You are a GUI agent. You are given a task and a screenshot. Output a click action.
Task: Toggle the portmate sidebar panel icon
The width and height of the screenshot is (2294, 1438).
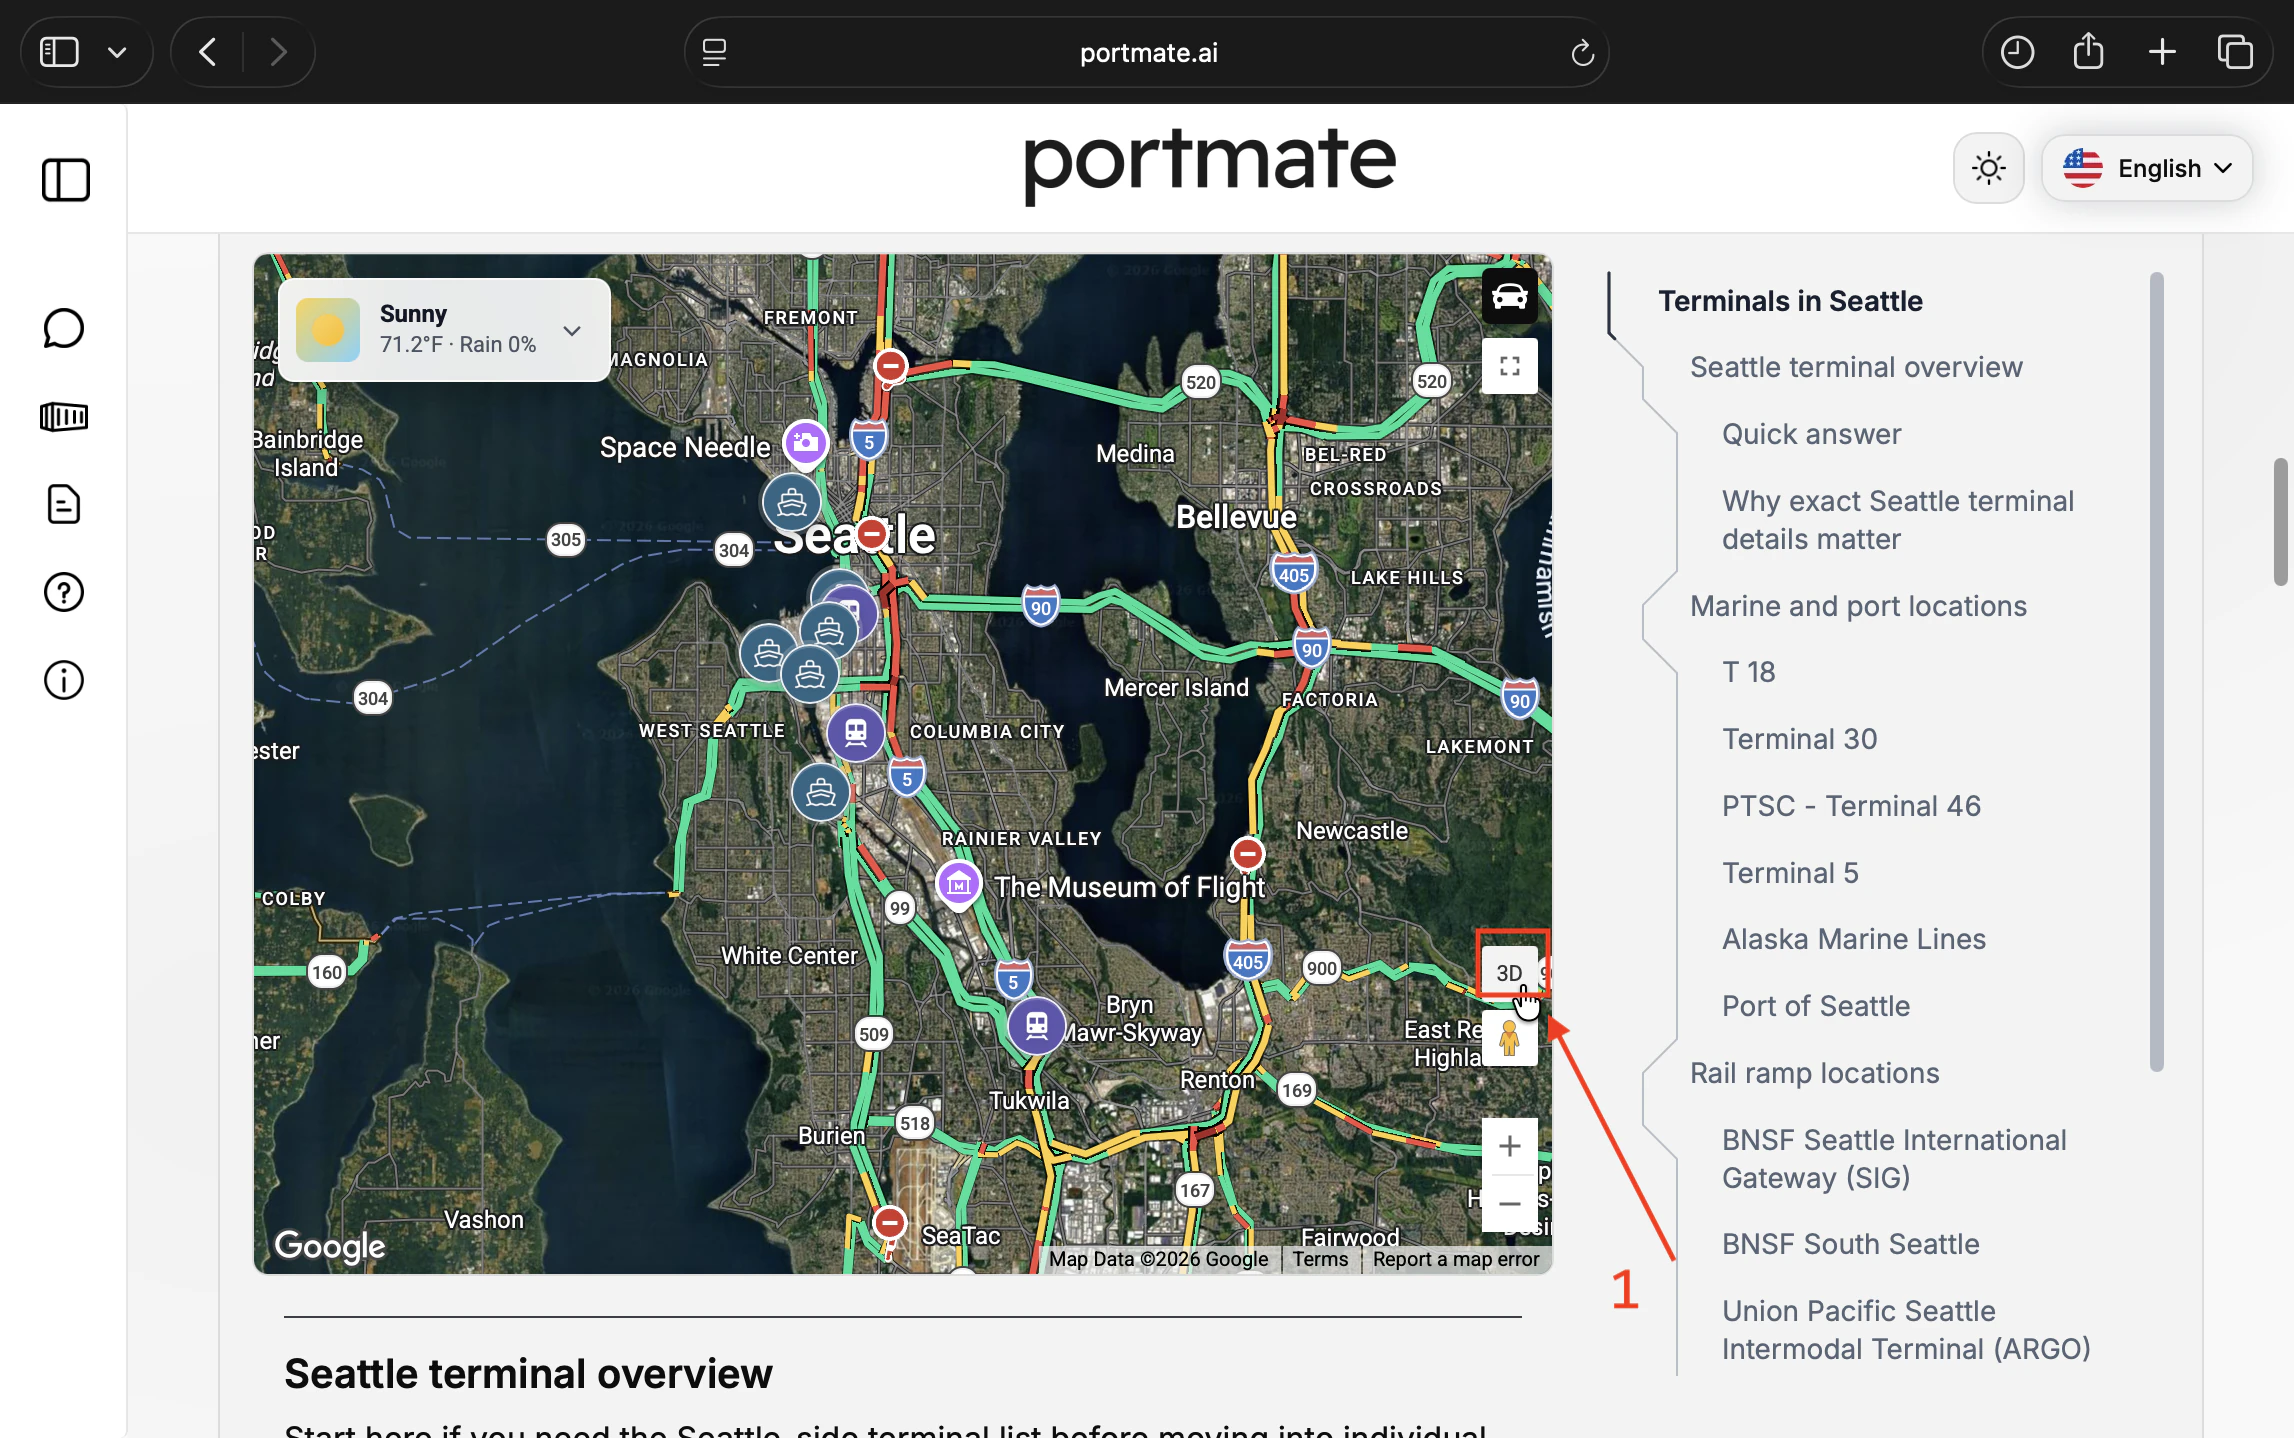65,180
